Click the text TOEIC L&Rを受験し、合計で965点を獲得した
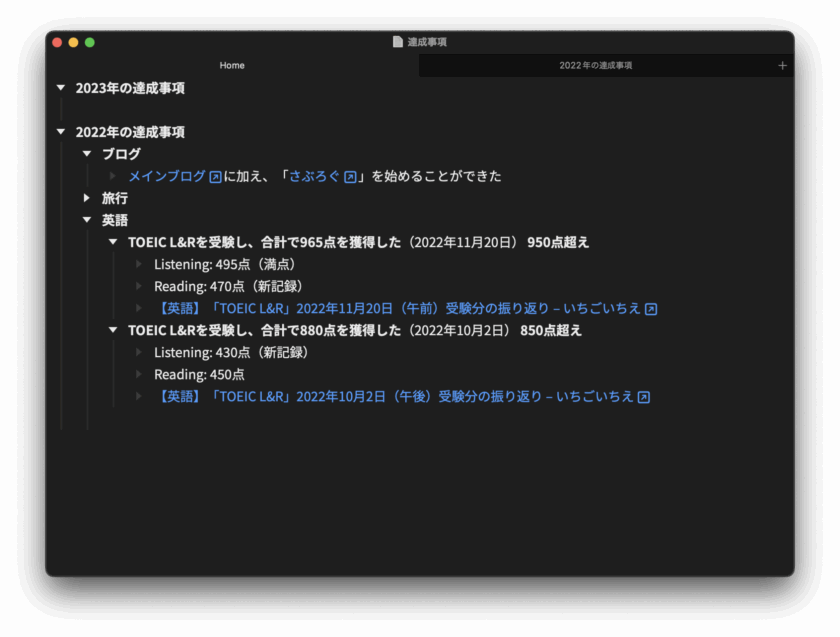This screenshot has width=840, height=637. pos(264,243)
